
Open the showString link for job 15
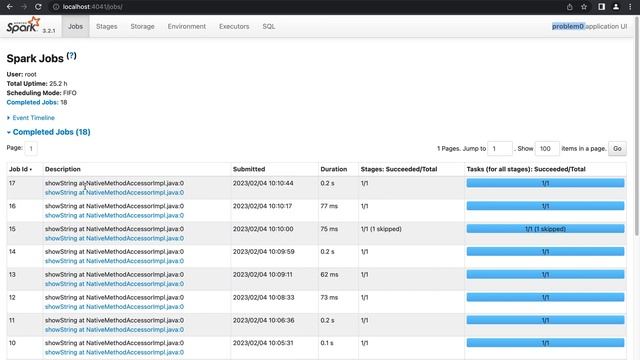tap(114, 238)
